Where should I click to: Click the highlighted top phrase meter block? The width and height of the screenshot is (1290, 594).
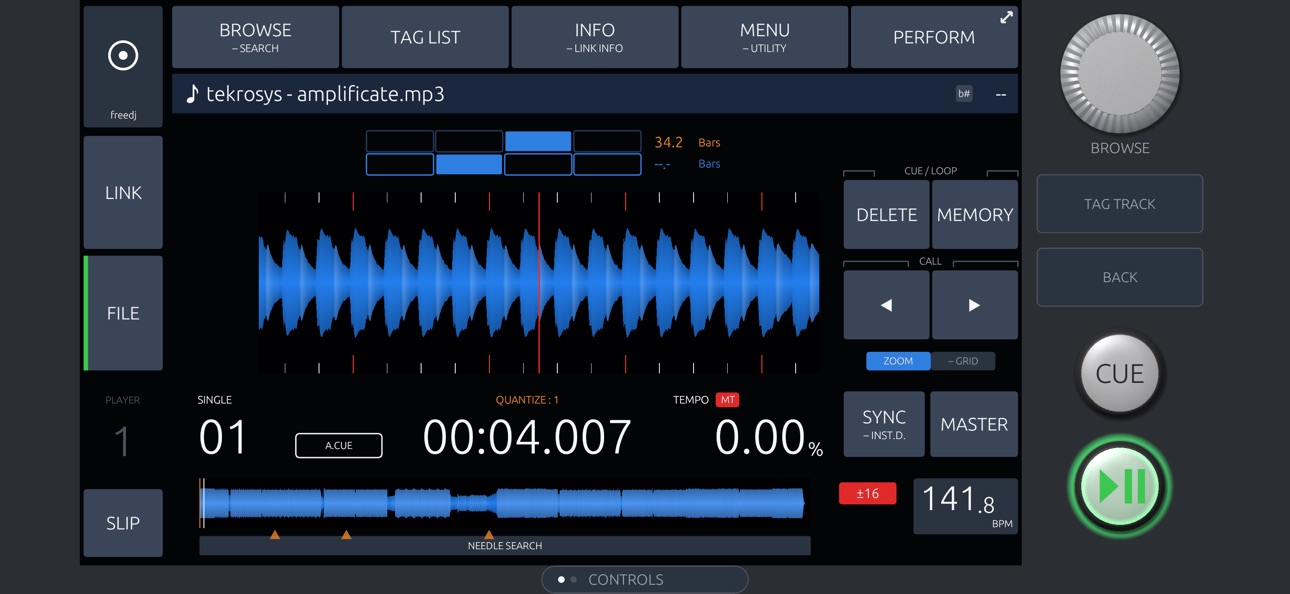538,141
